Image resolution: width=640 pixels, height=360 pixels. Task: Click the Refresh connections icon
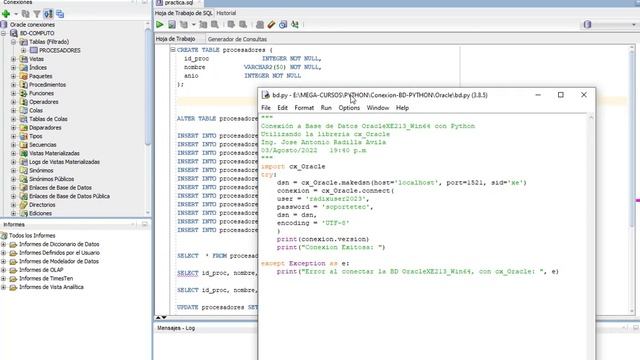[25, 14]
